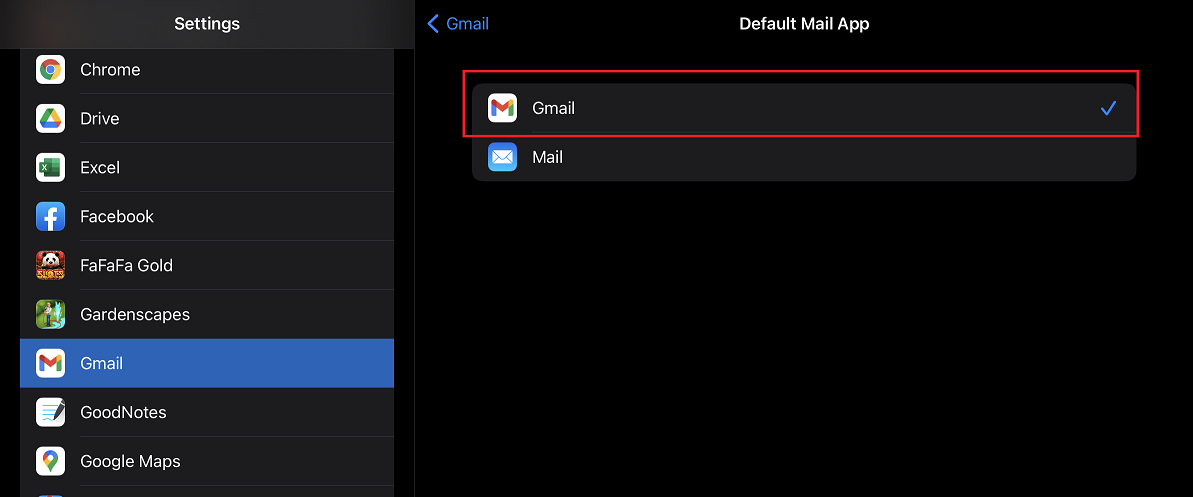
Task: Tap the Facebook app icon
Action: coord(50,217)
